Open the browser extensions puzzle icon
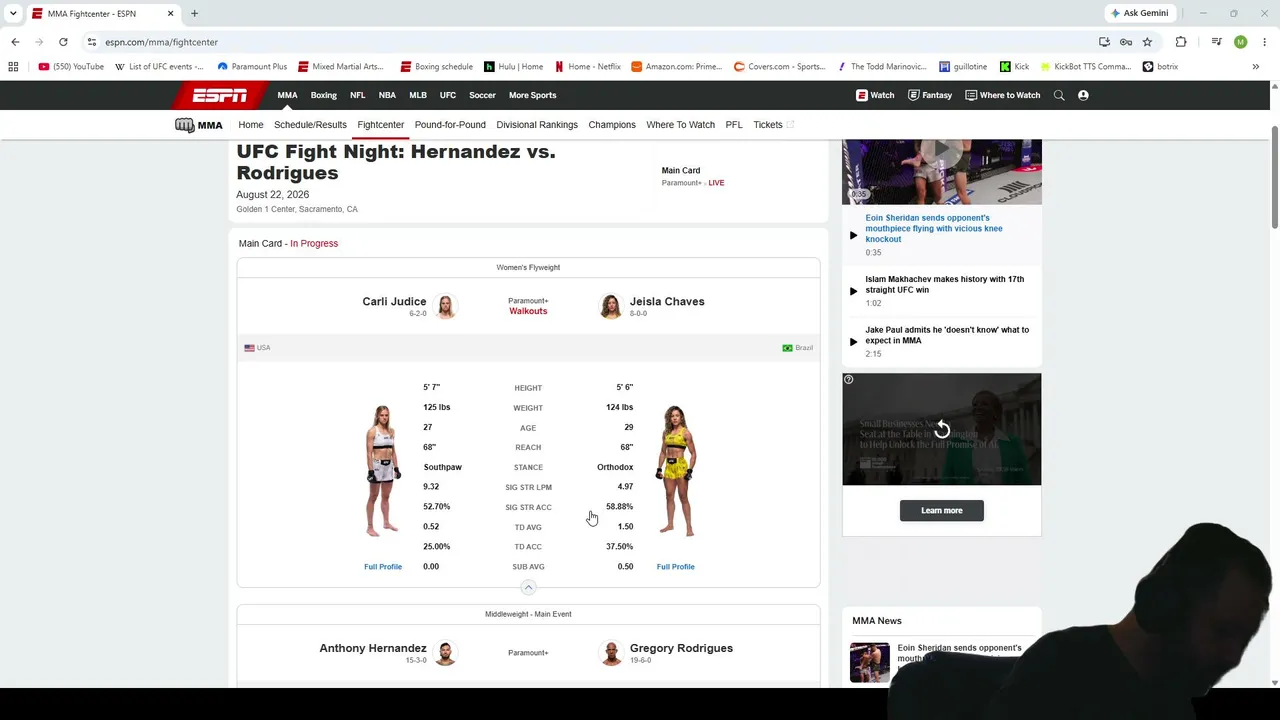This screenshot has height=720, width=1280. point(1181,42)
